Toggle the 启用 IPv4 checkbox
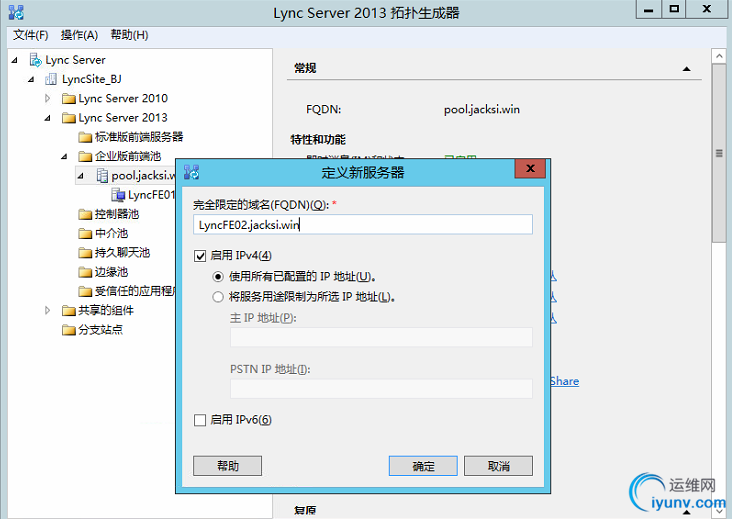The image size is (732, 519). pyautogui.click(x=200, y=256)
